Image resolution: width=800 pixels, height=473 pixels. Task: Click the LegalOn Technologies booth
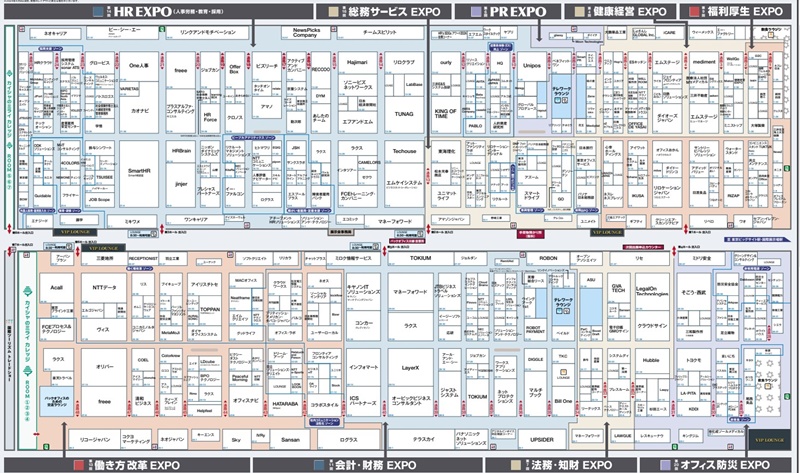pyautogui.click(x=652, y=291)
